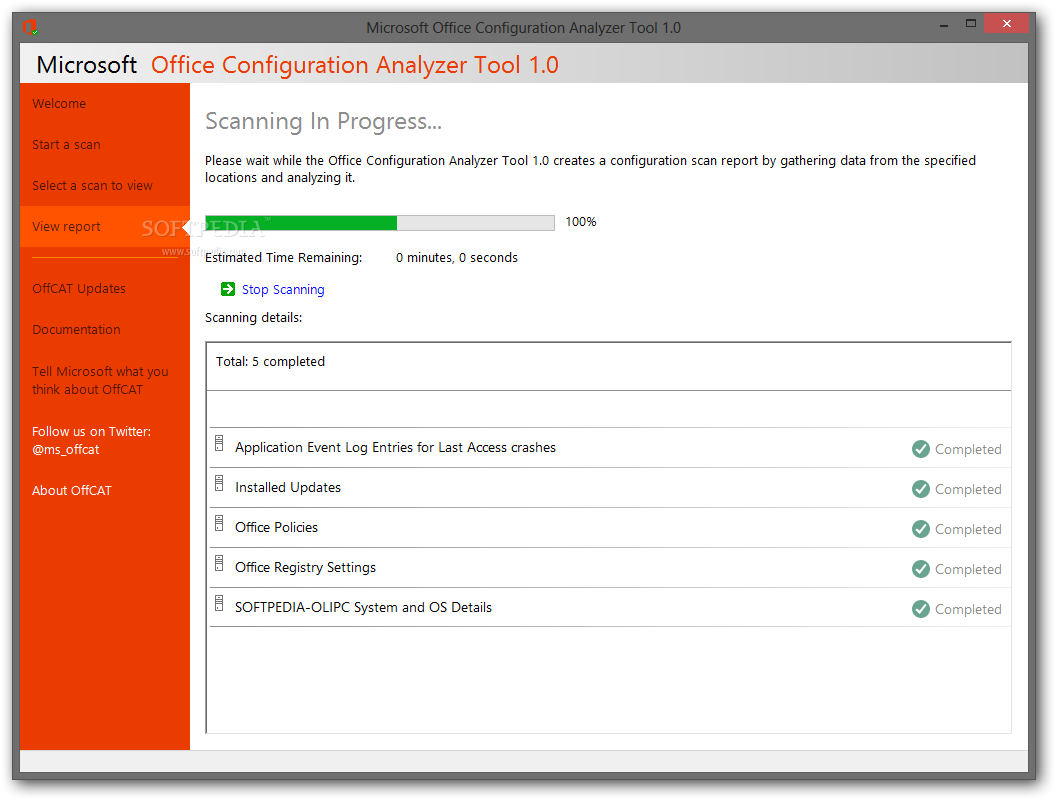The width and height of the screenshot is (1056, 800).
Task: Close the Office Configuration Analyzer window
Action: click(1006, 24)
